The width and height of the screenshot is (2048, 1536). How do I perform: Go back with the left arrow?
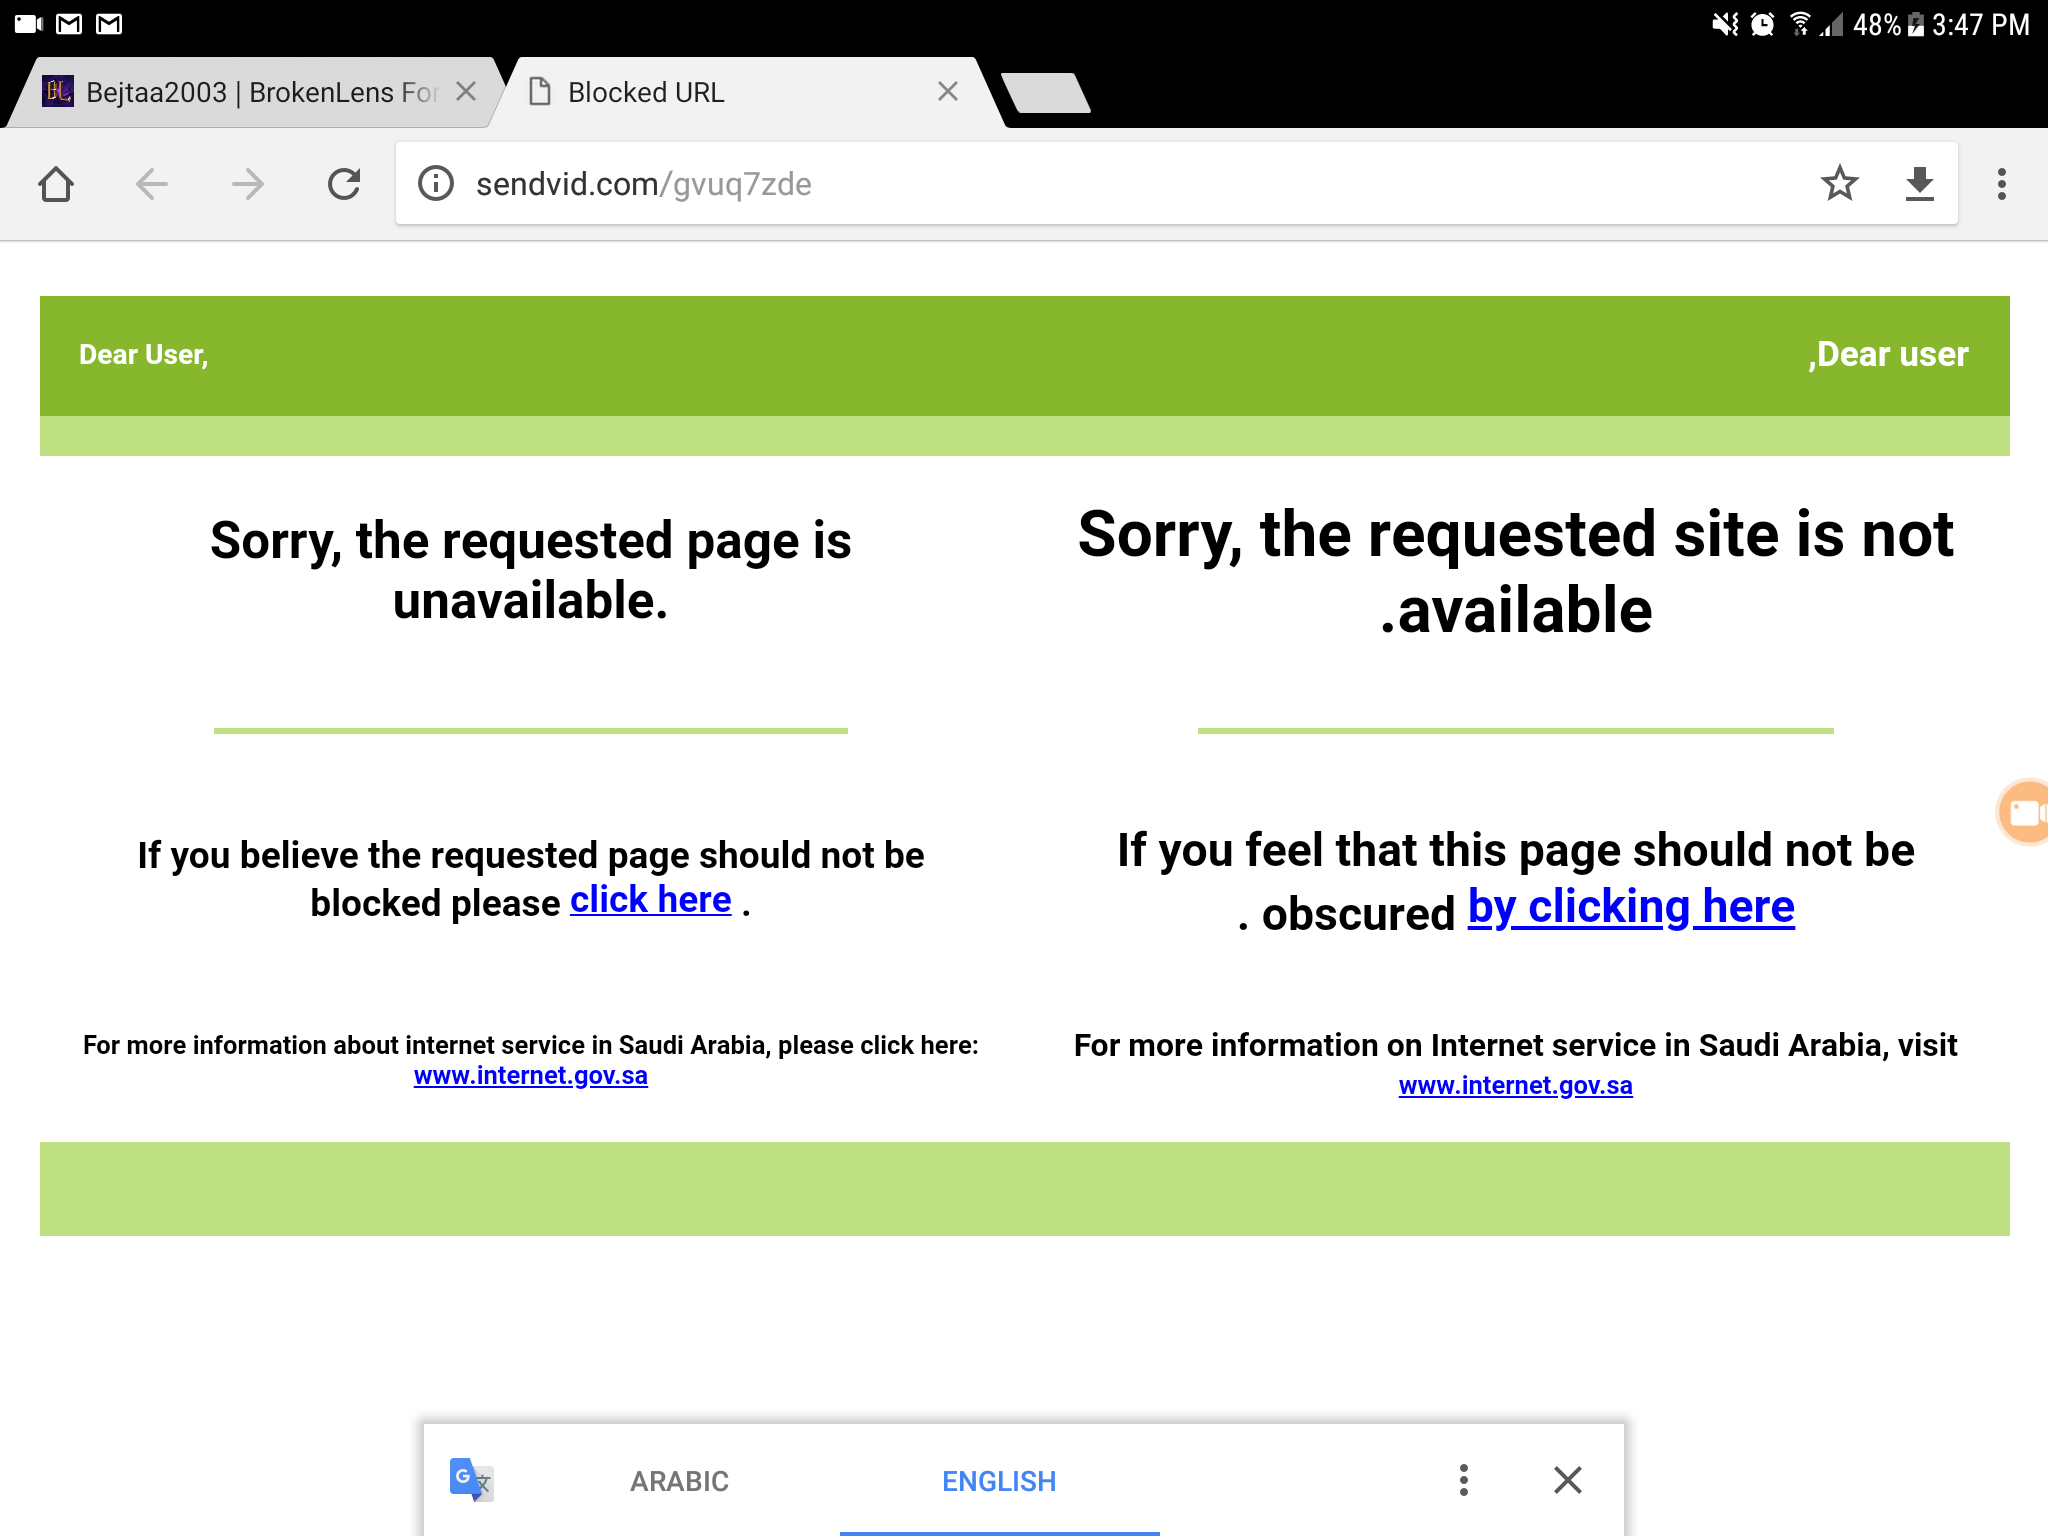(152, 184)
